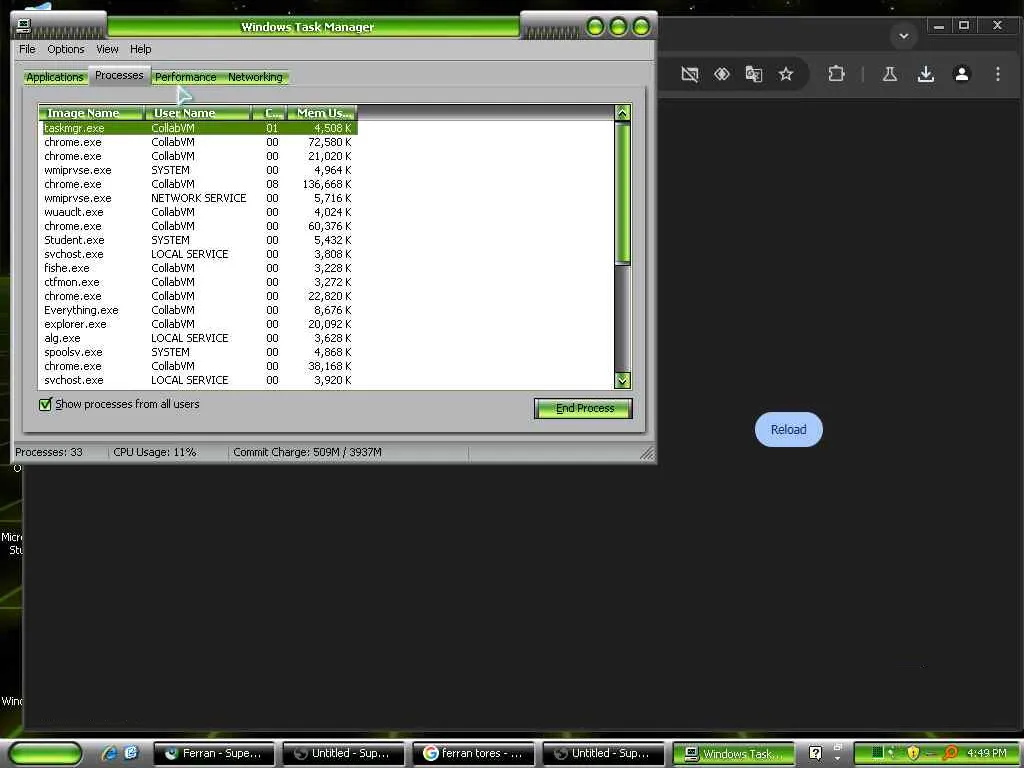This screenshot has width=1024, height=768.
Task: Open the File menu in Task Manager
Action: point(27,49)
